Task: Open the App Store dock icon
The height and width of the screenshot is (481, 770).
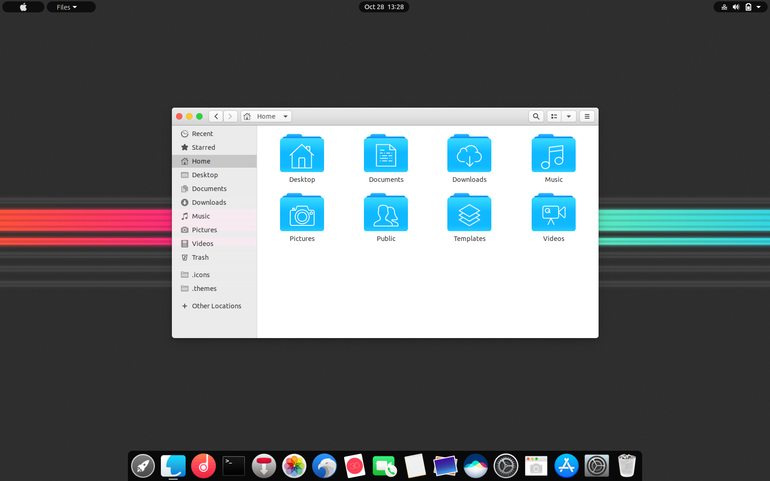Action: click(566, 466)
